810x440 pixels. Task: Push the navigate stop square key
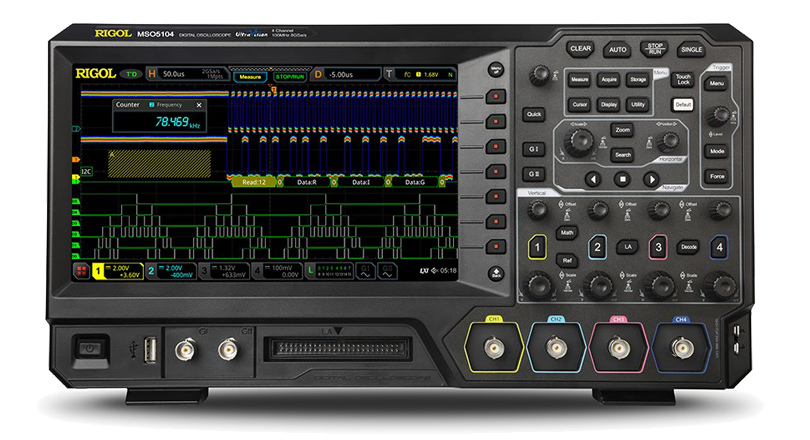622,179
